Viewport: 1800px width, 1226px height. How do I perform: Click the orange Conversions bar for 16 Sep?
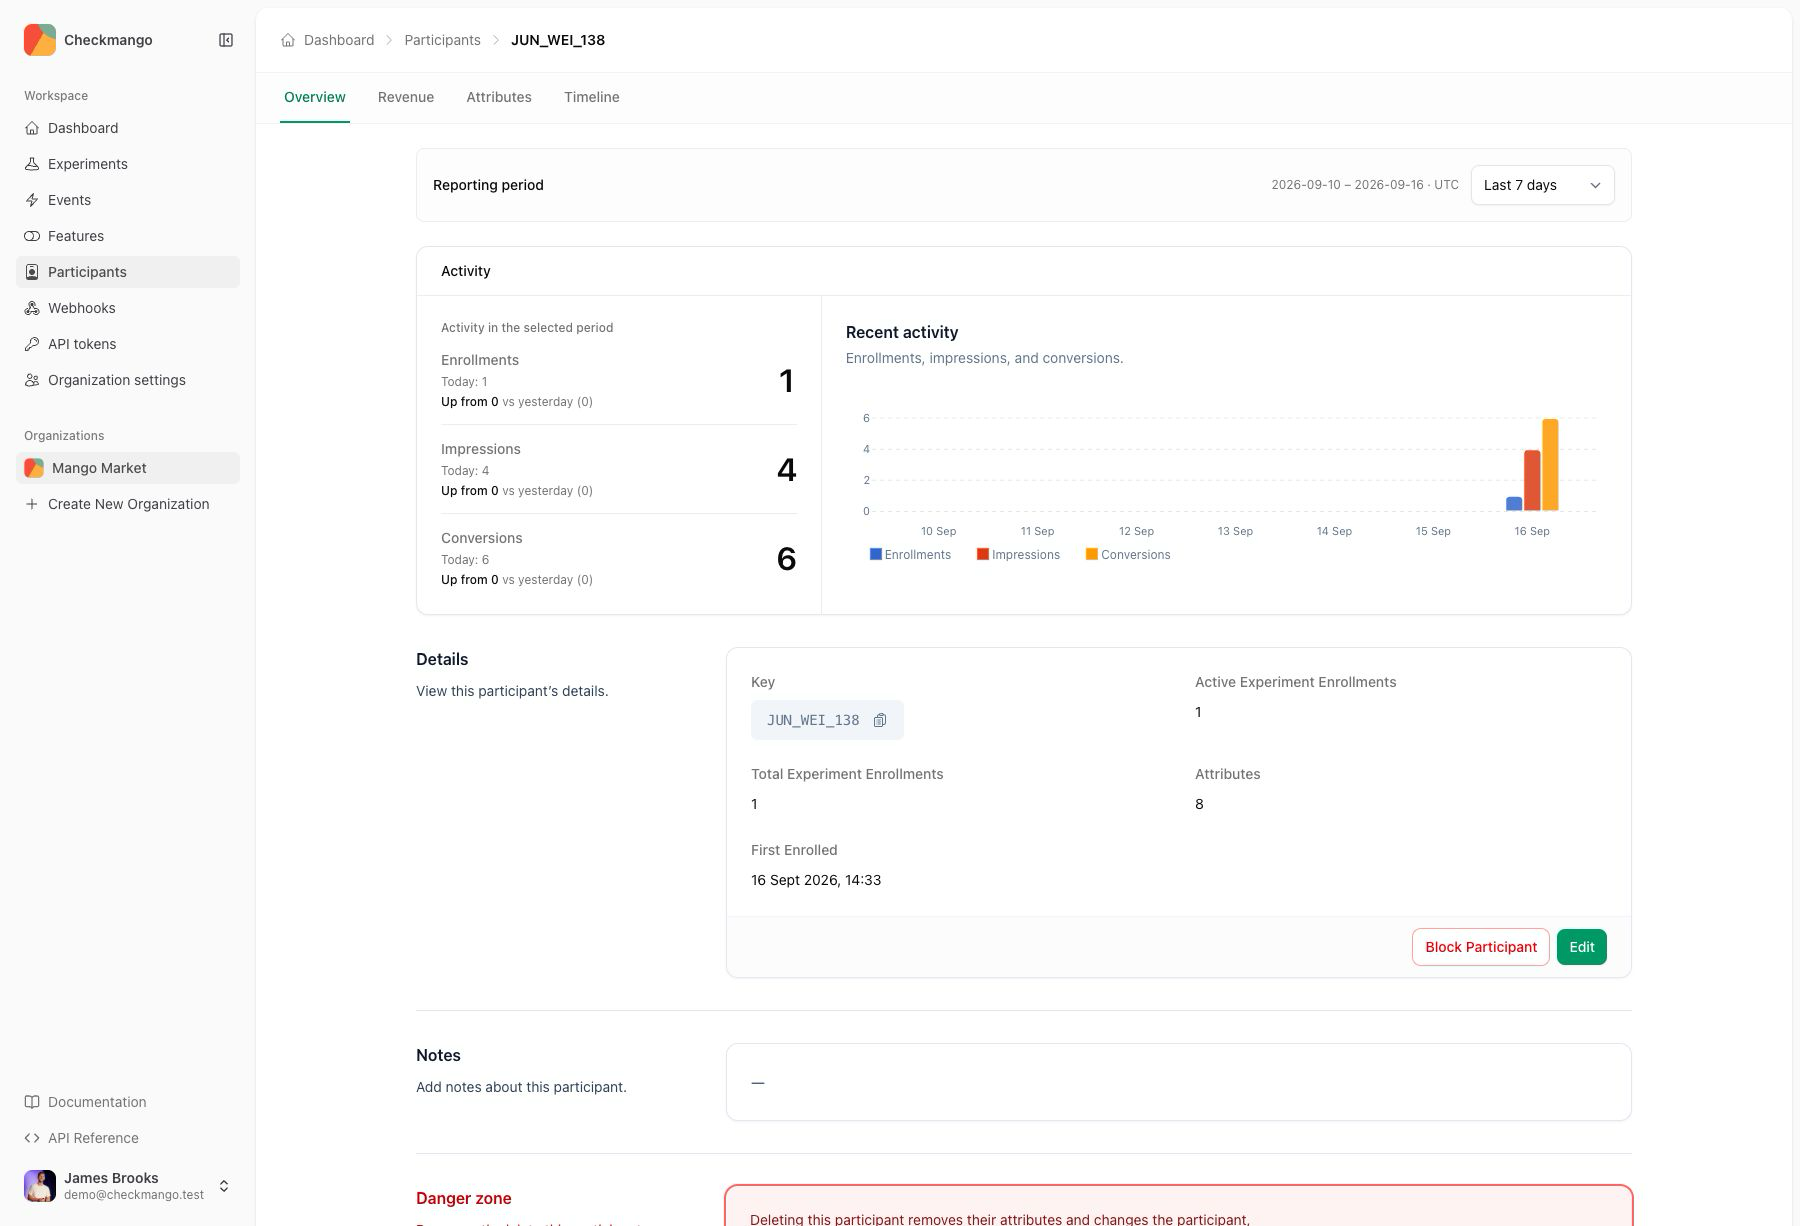tap(1550, 465)
